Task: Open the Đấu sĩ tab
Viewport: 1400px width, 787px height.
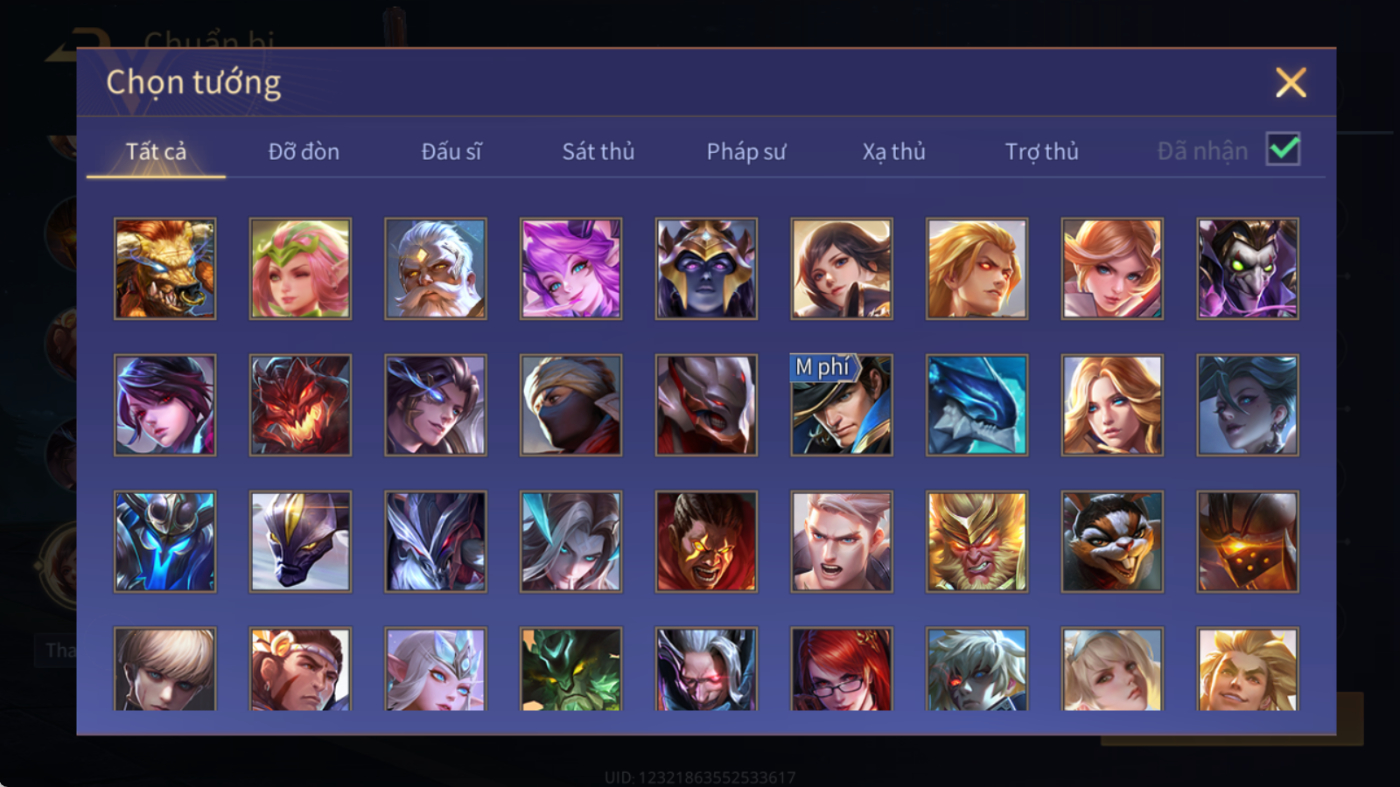Action: (451, 151)
